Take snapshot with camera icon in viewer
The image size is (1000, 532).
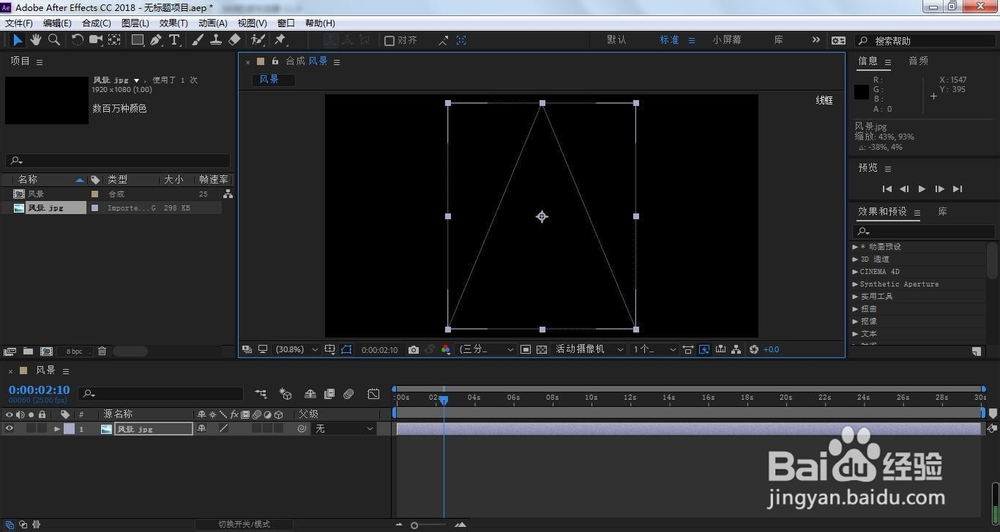(413, 350)
